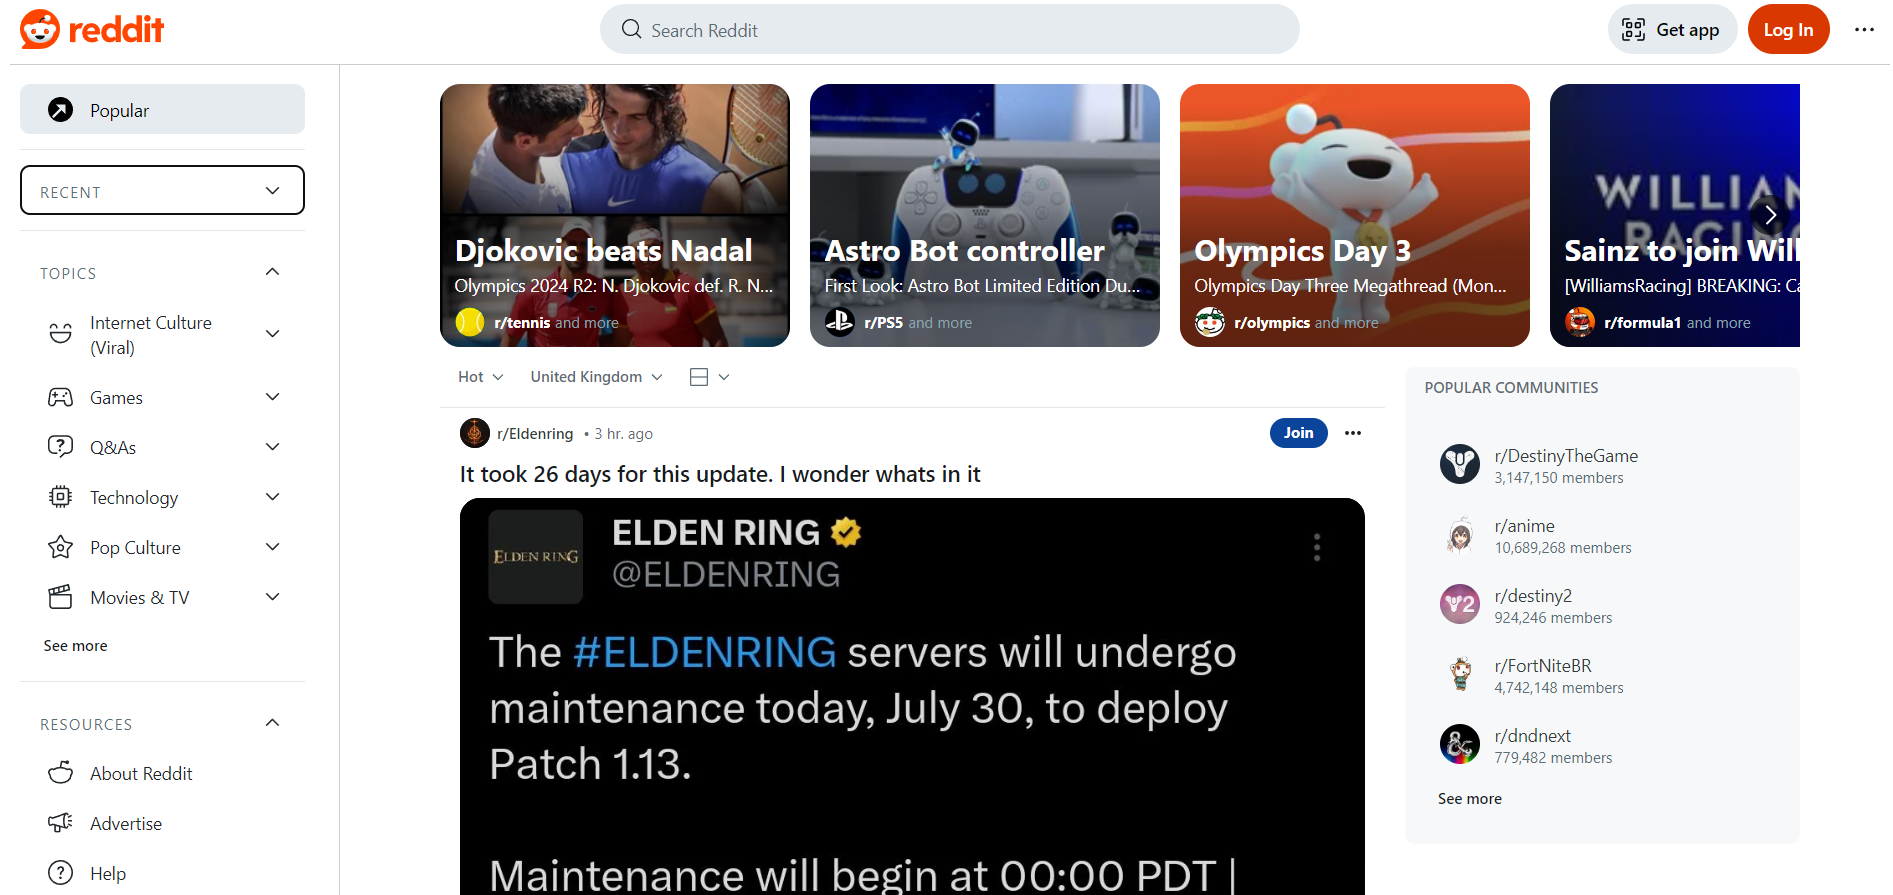
Task: Open the United Kingdom location dropdown
Action: coord(596,377)
